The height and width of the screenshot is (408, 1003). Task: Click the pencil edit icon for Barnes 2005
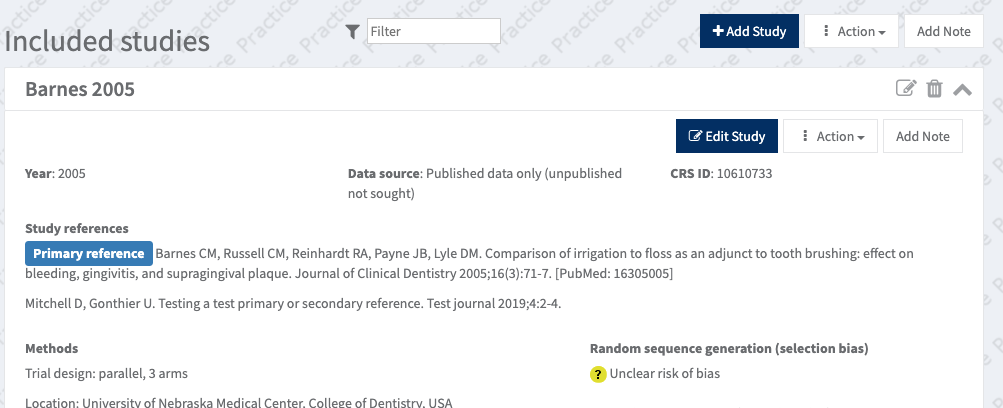click(905, 89)
